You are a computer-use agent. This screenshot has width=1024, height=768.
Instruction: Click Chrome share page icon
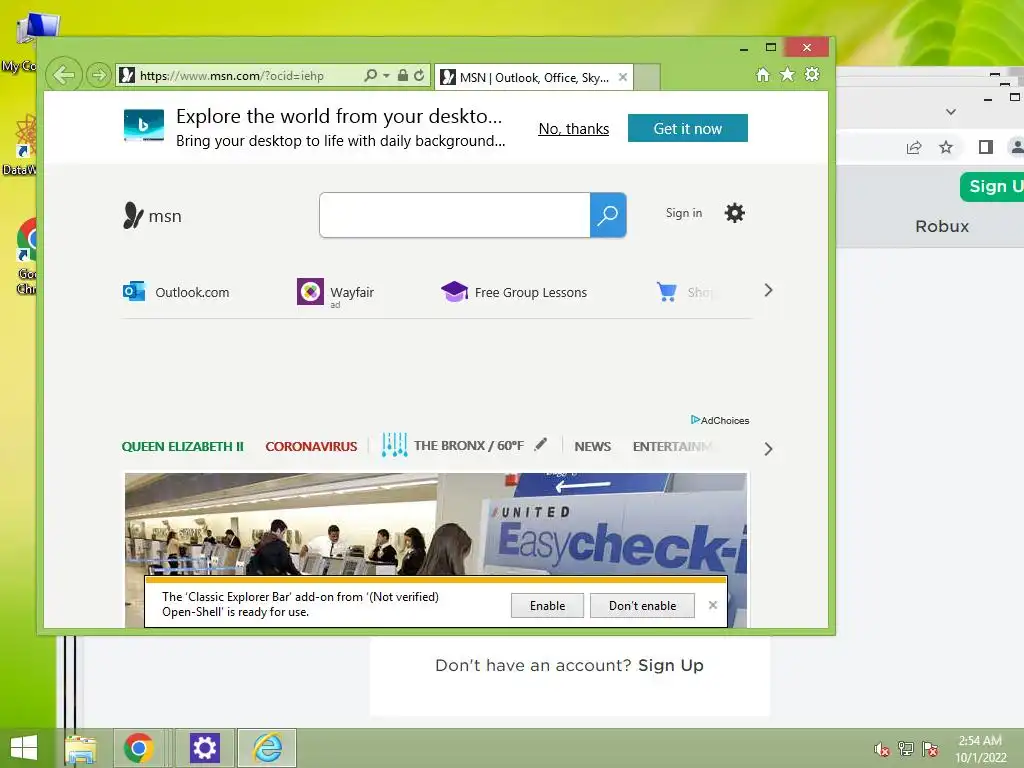pos(914,148)
